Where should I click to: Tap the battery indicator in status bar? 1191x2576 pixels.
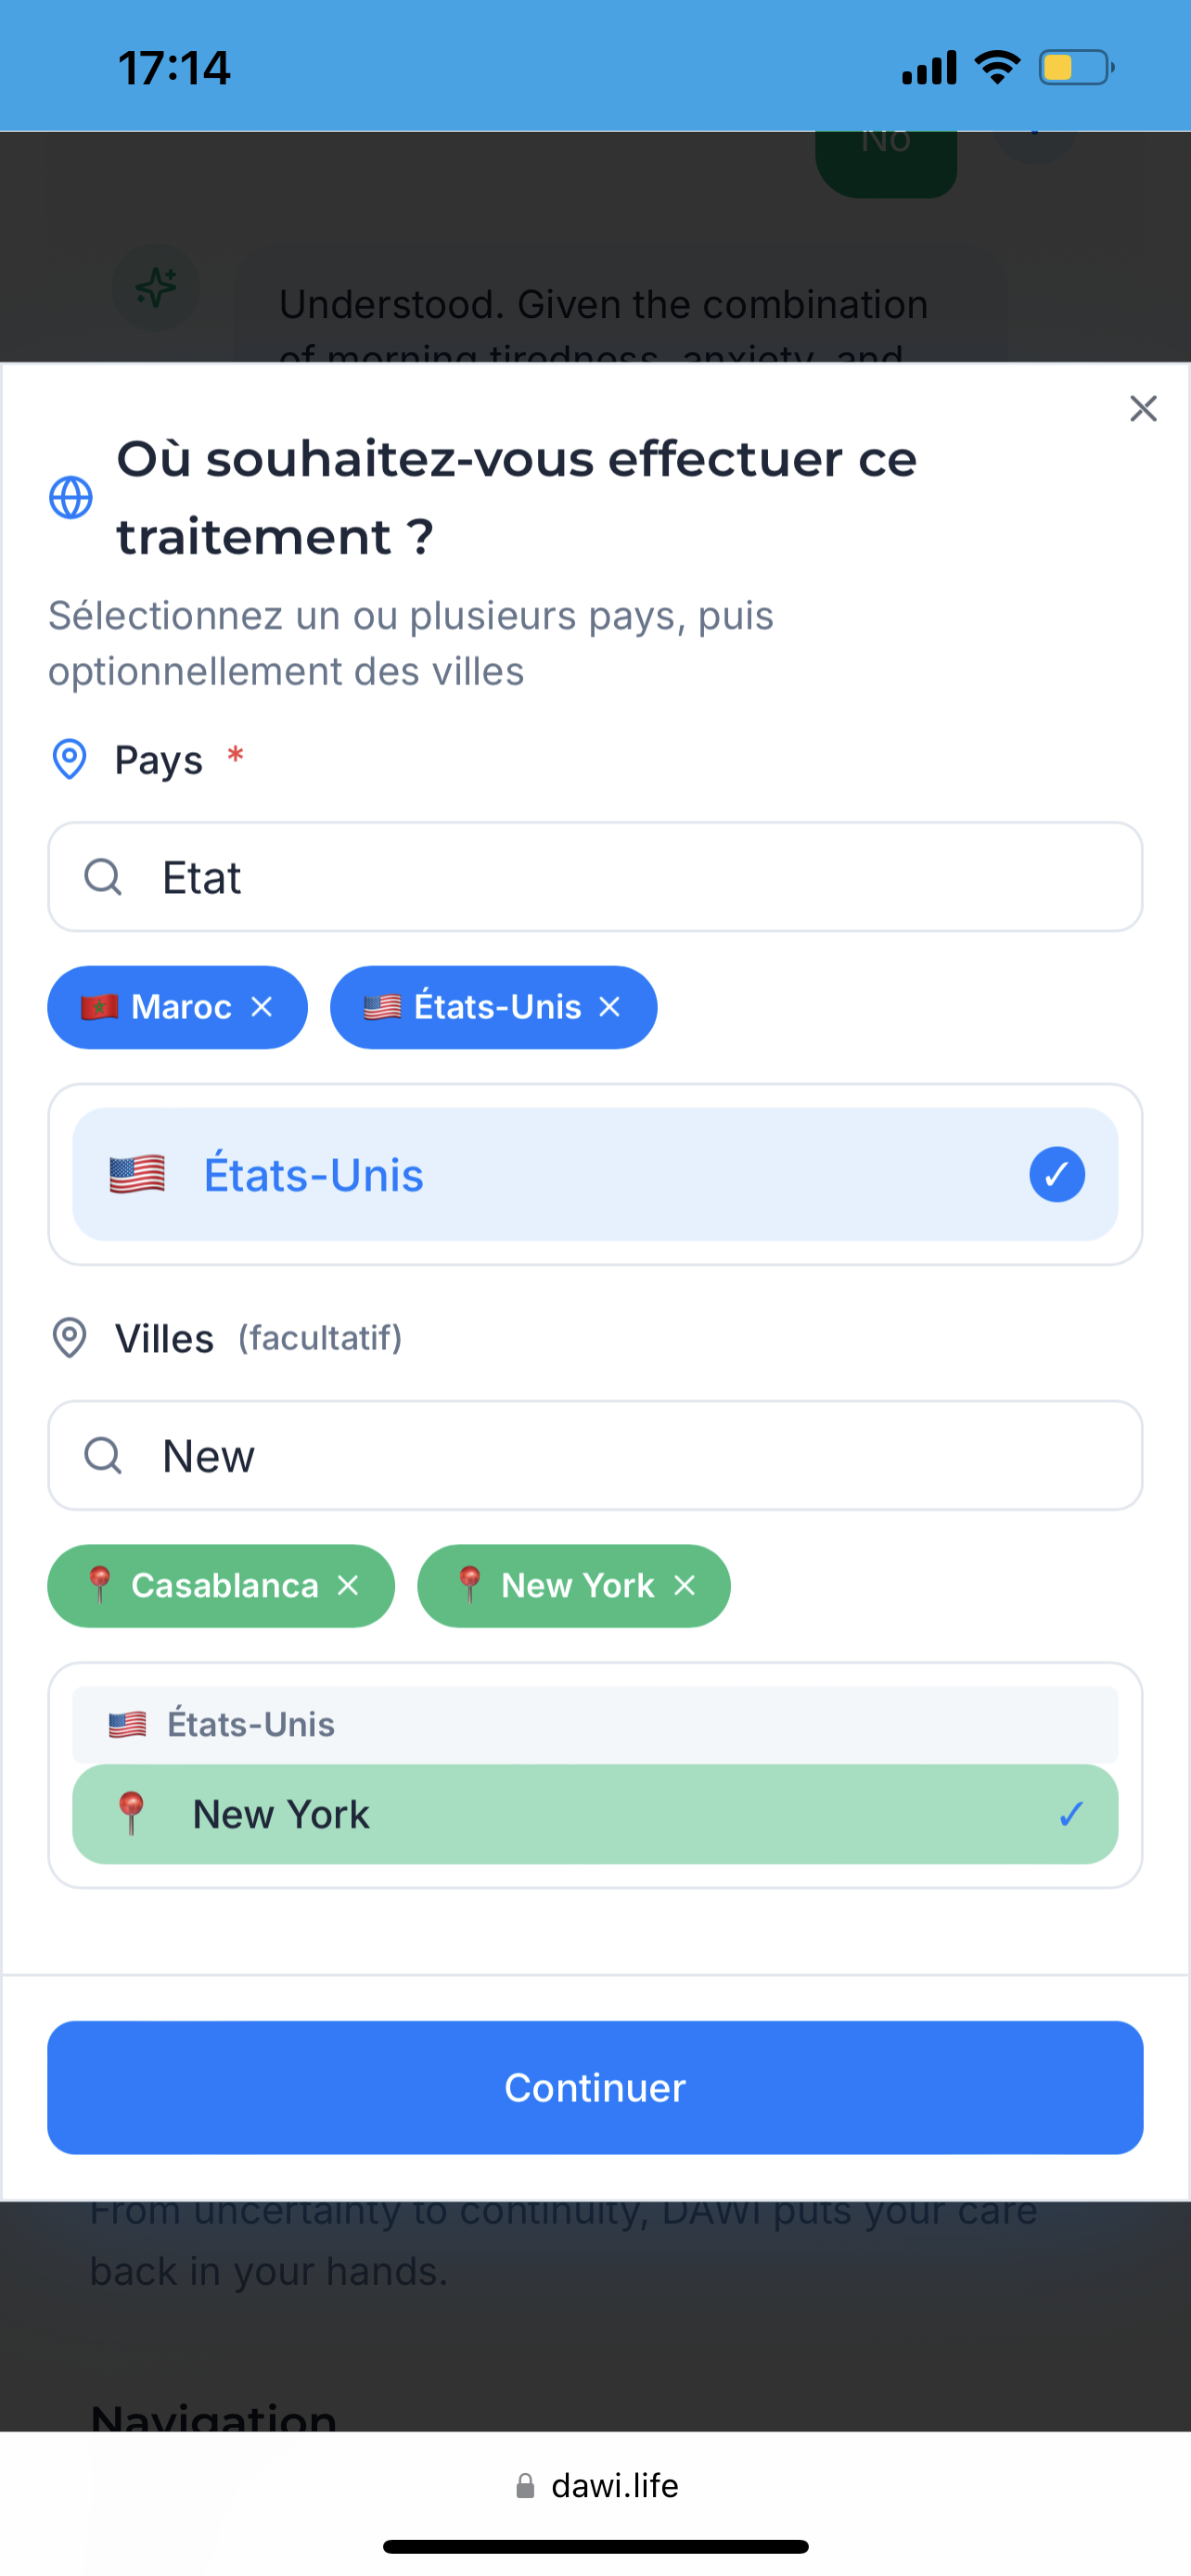tap(1077, 68)
